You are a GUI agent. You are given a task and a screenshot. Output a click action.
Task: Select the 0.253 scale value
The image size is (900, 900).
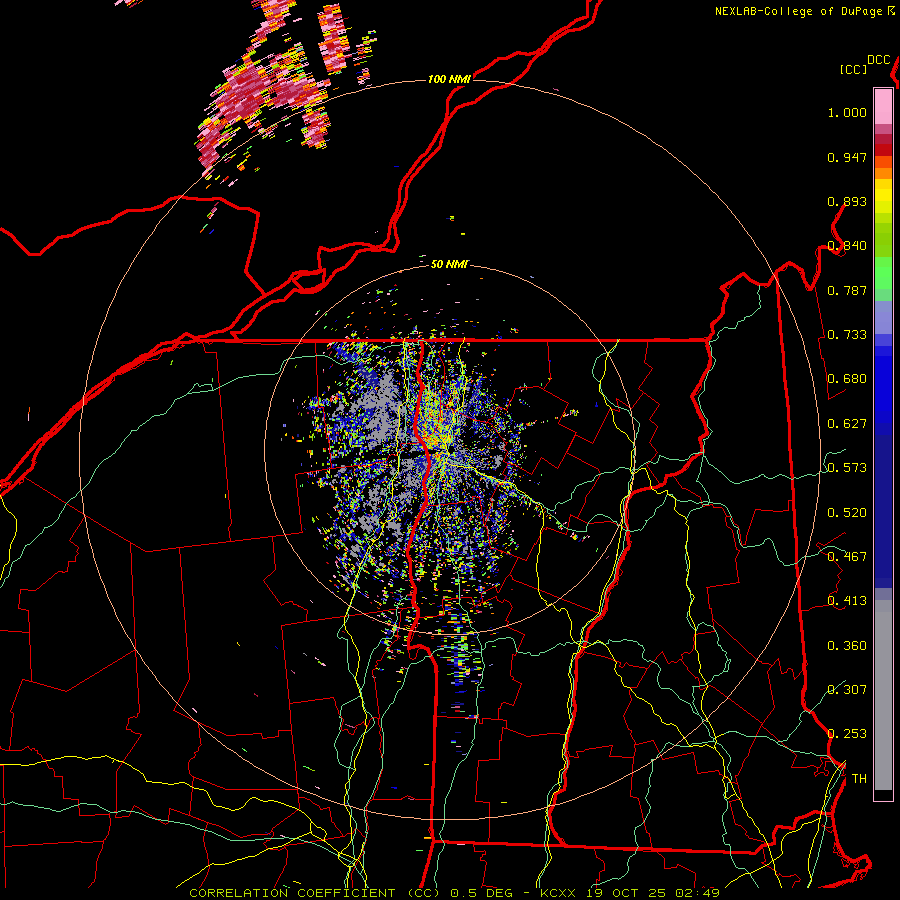click(x=847, y=734)
